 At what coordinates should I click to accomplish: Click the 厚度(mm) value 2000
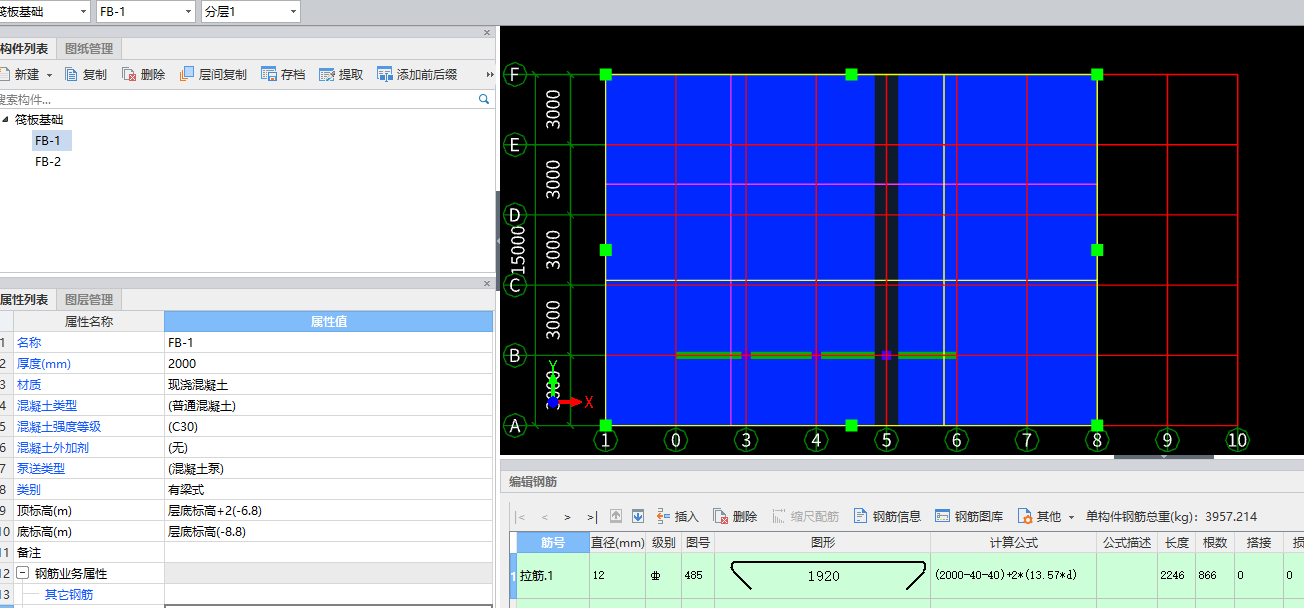[x=328, y=363]
